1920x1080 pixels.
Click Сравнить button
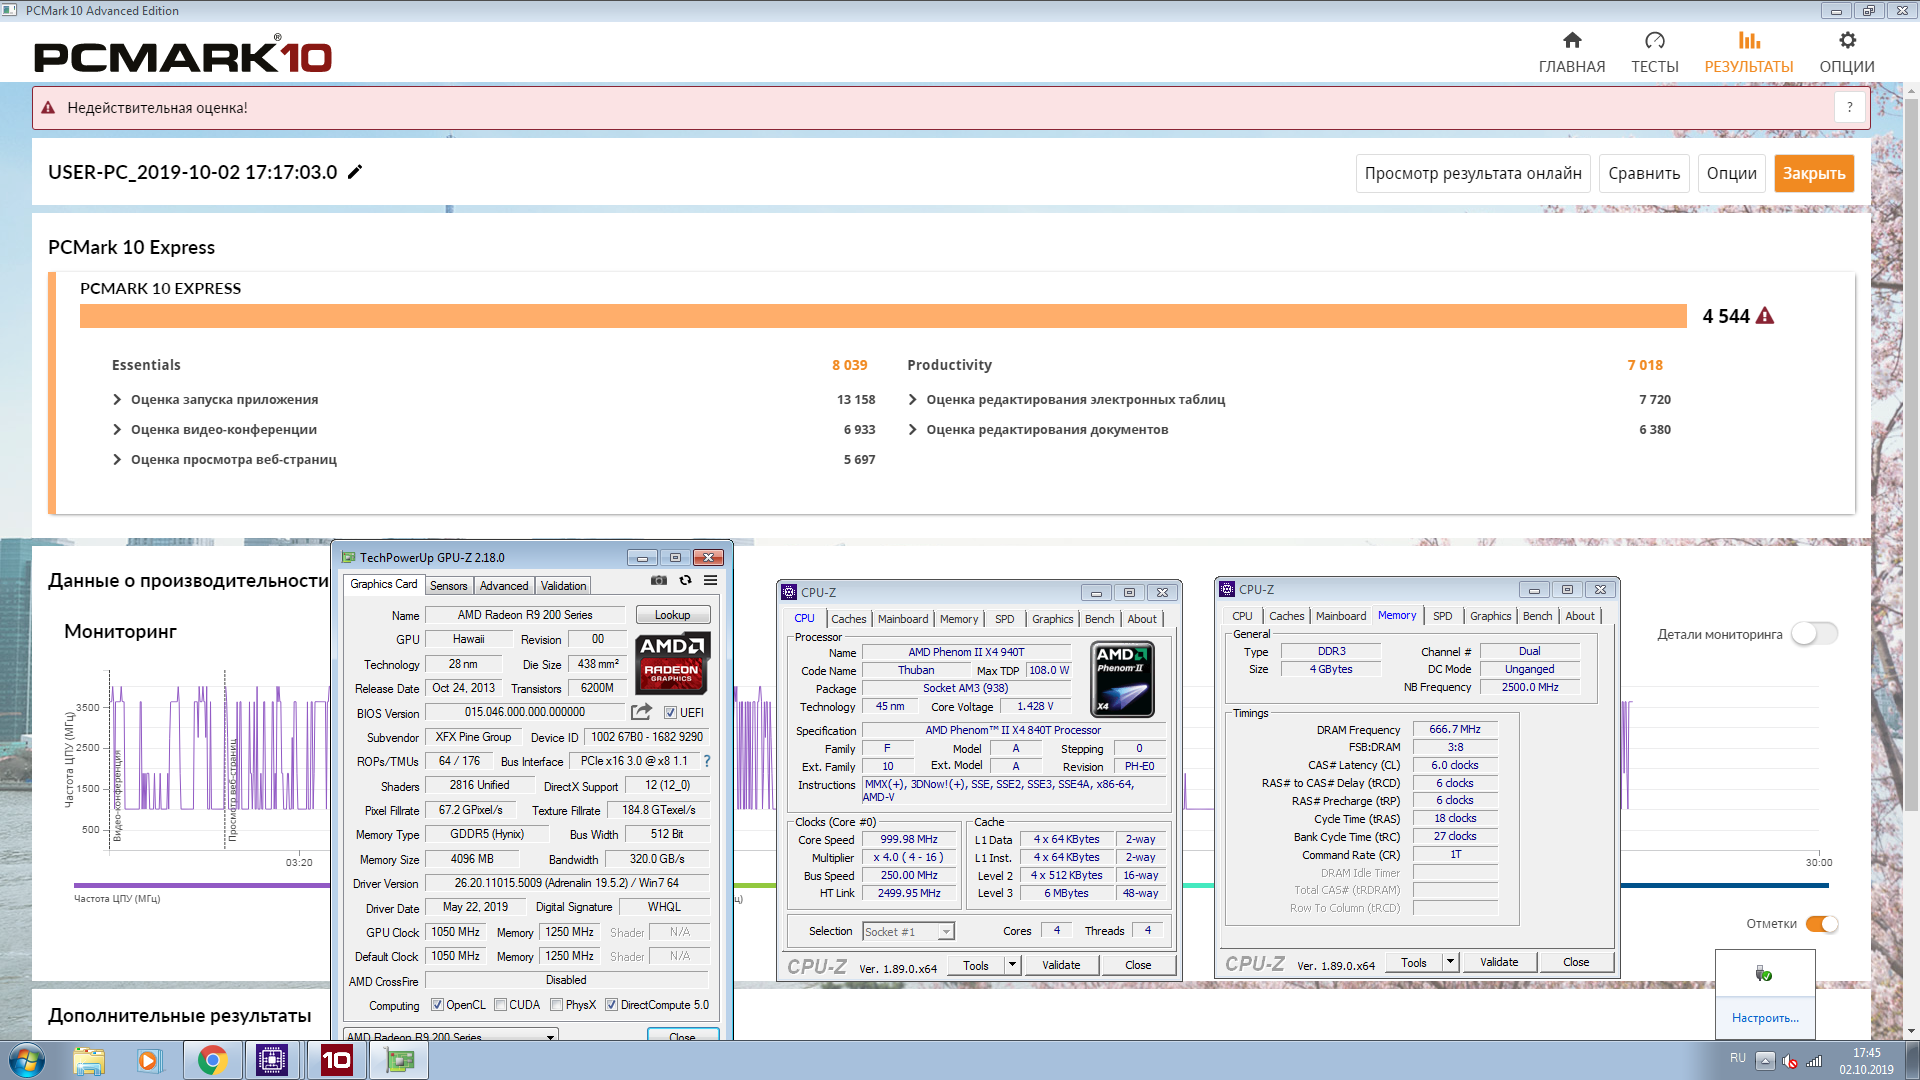(x=1644, y=173)
